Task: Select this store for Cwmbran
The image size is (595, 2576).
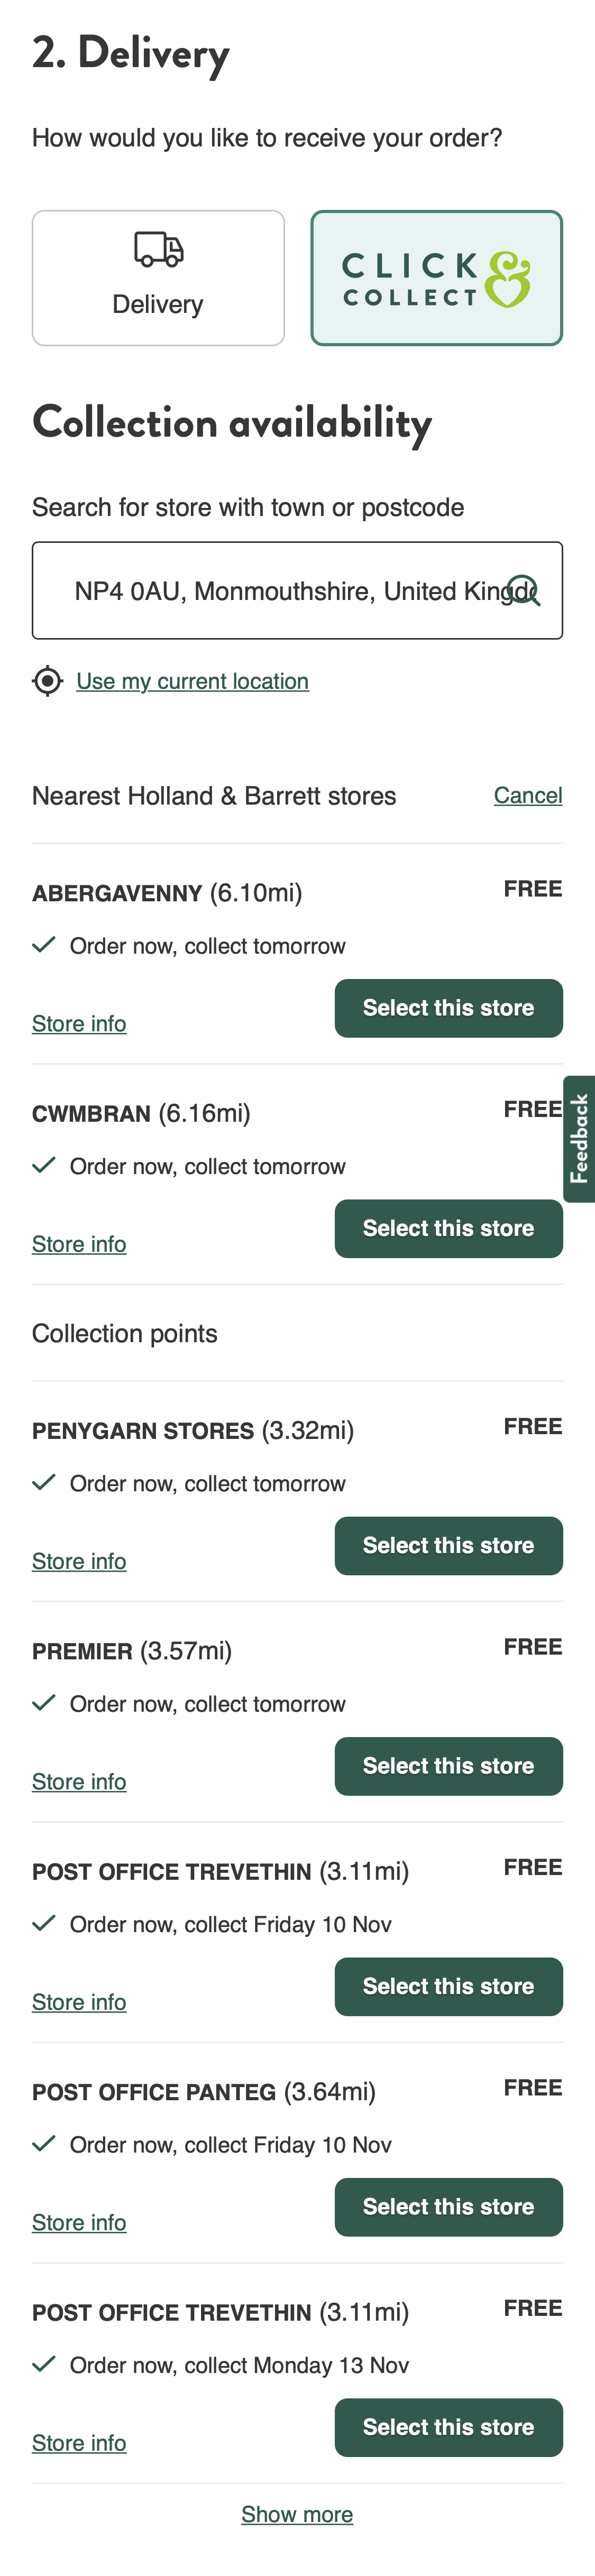Action: click(x=448, y=1228)
